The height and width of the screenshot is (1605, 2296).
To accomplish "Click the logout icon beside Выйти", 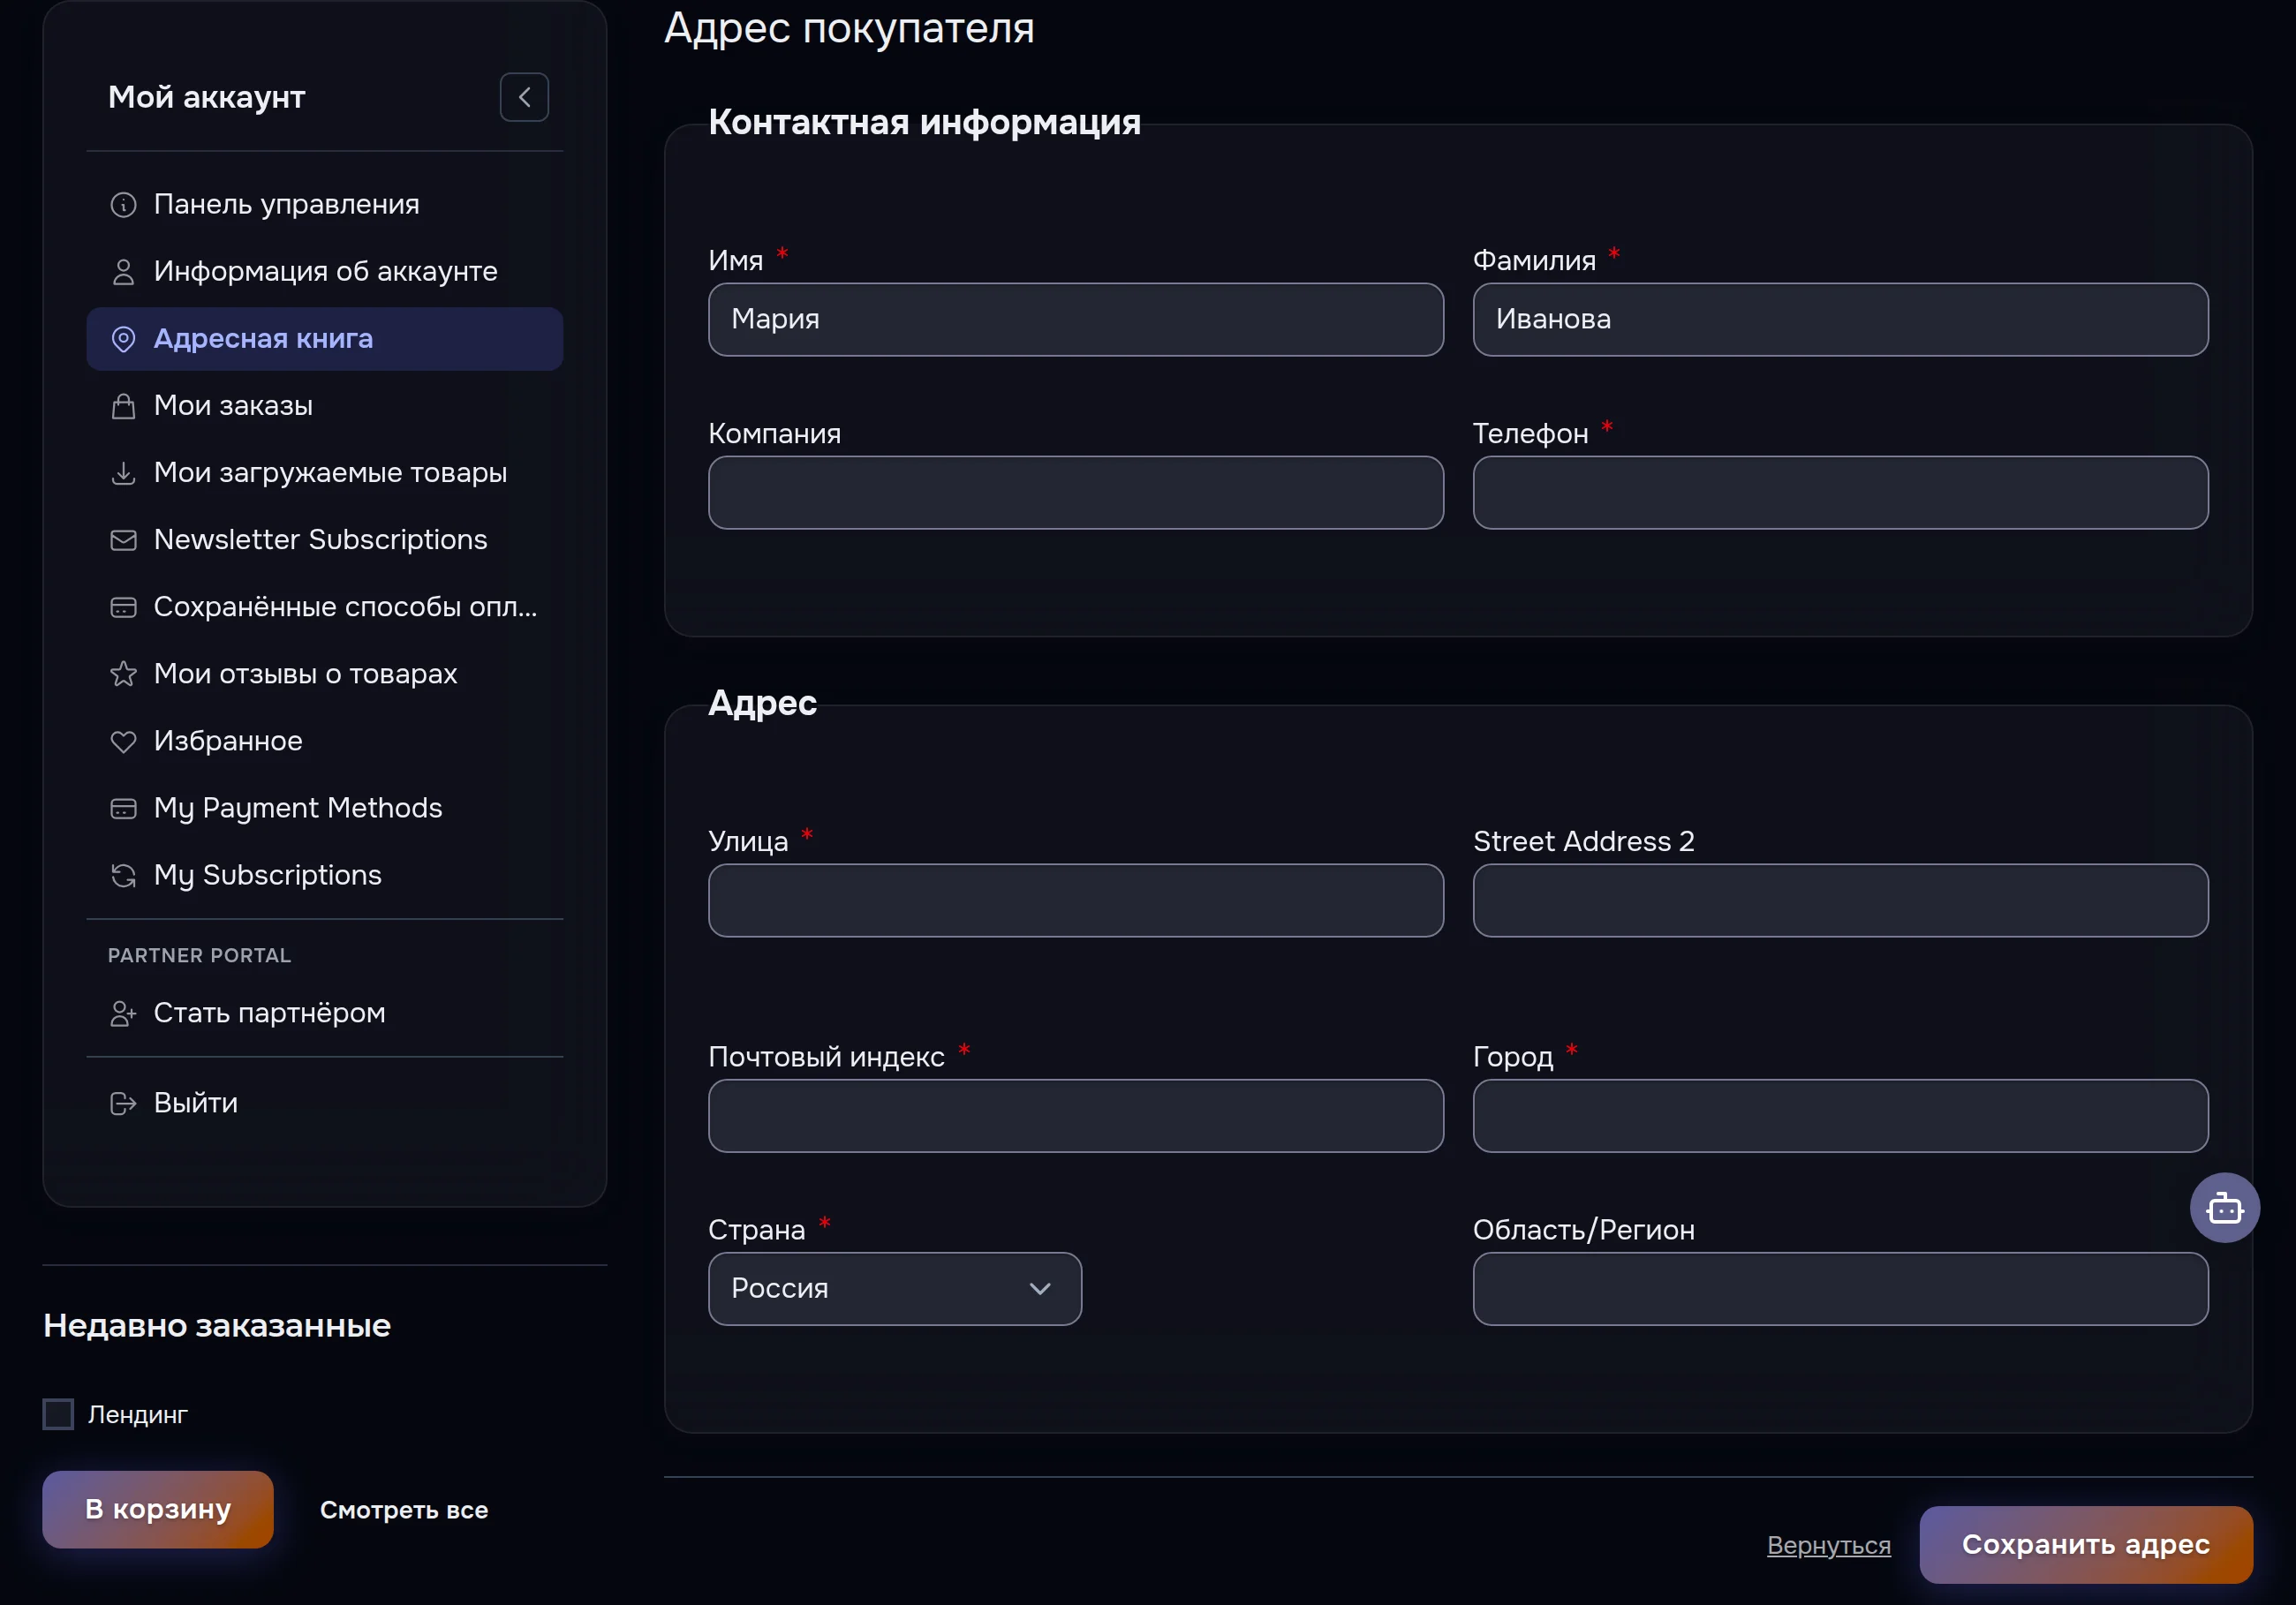I will pyautogui.click(x=123, y=1103).
